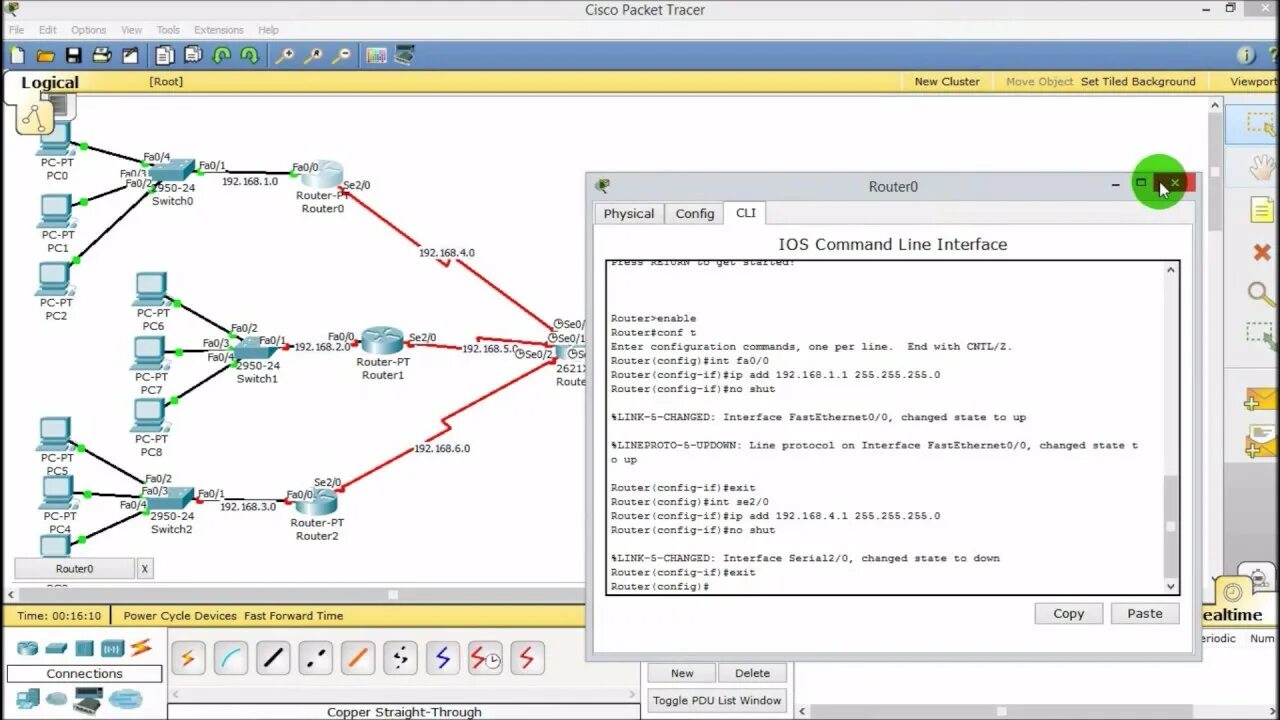Click the CLI scrollbar down arrow
This screenshot has height=720, width=1280.
(x=1171, y=586)
